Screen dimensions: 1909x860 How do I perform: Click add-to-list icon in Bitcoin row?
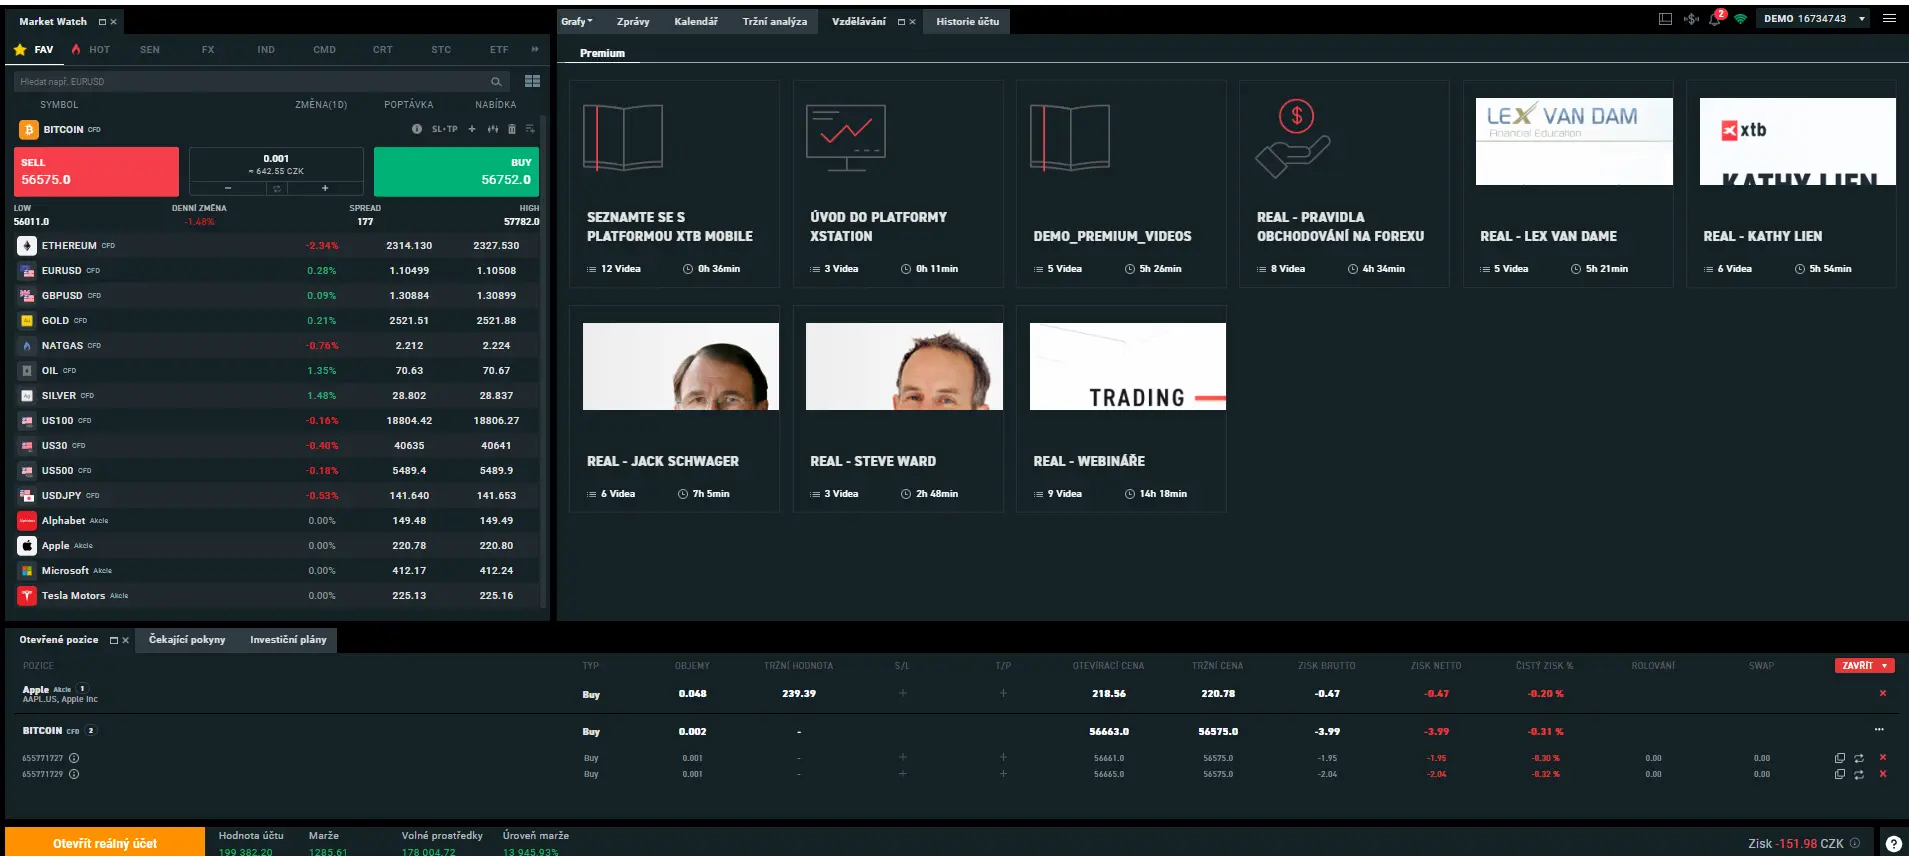click(x=530, y=129)
